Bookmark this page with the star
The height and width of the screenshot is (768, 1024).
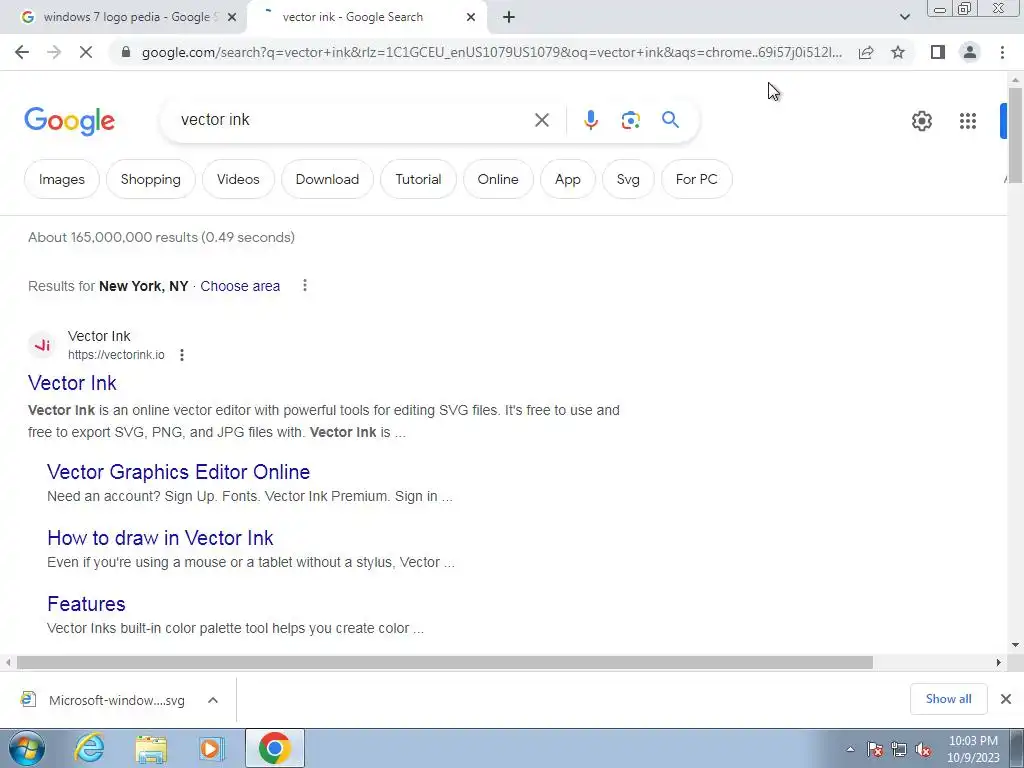pyautogui.click(x=898, y=52)
